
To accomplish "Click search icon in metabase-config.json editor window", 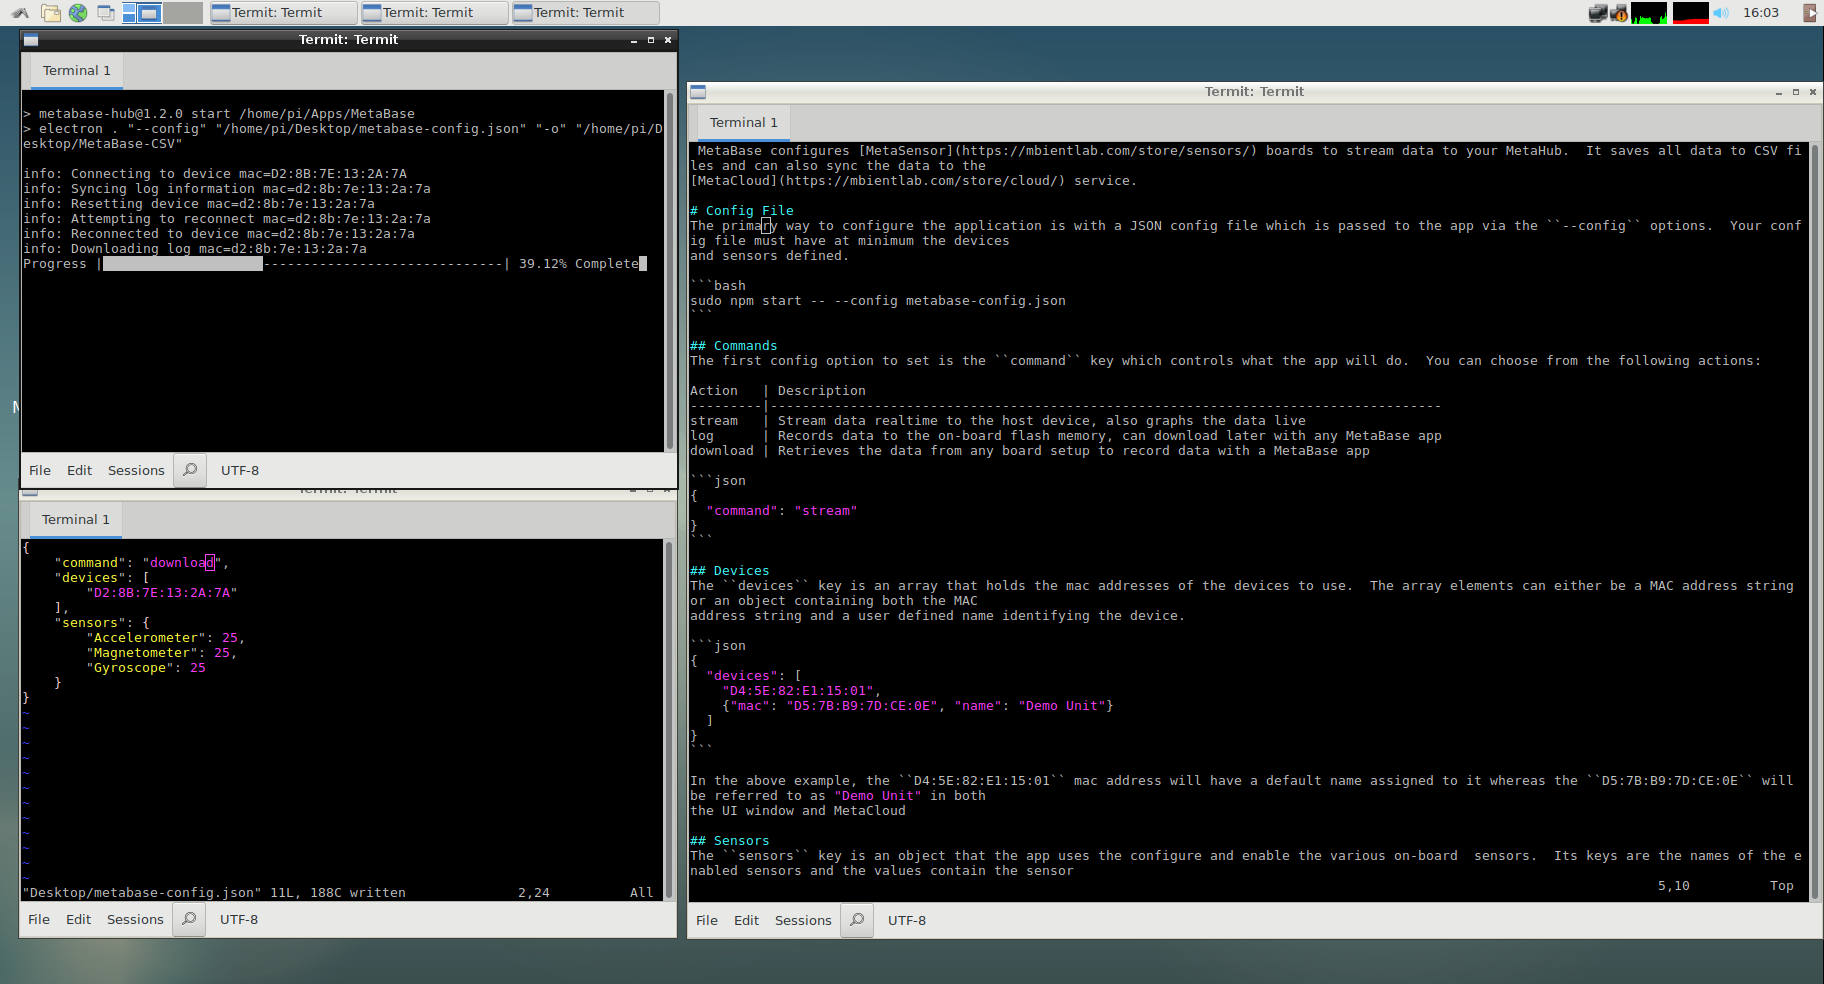I will pyautogui.click(x=189, y=919).
